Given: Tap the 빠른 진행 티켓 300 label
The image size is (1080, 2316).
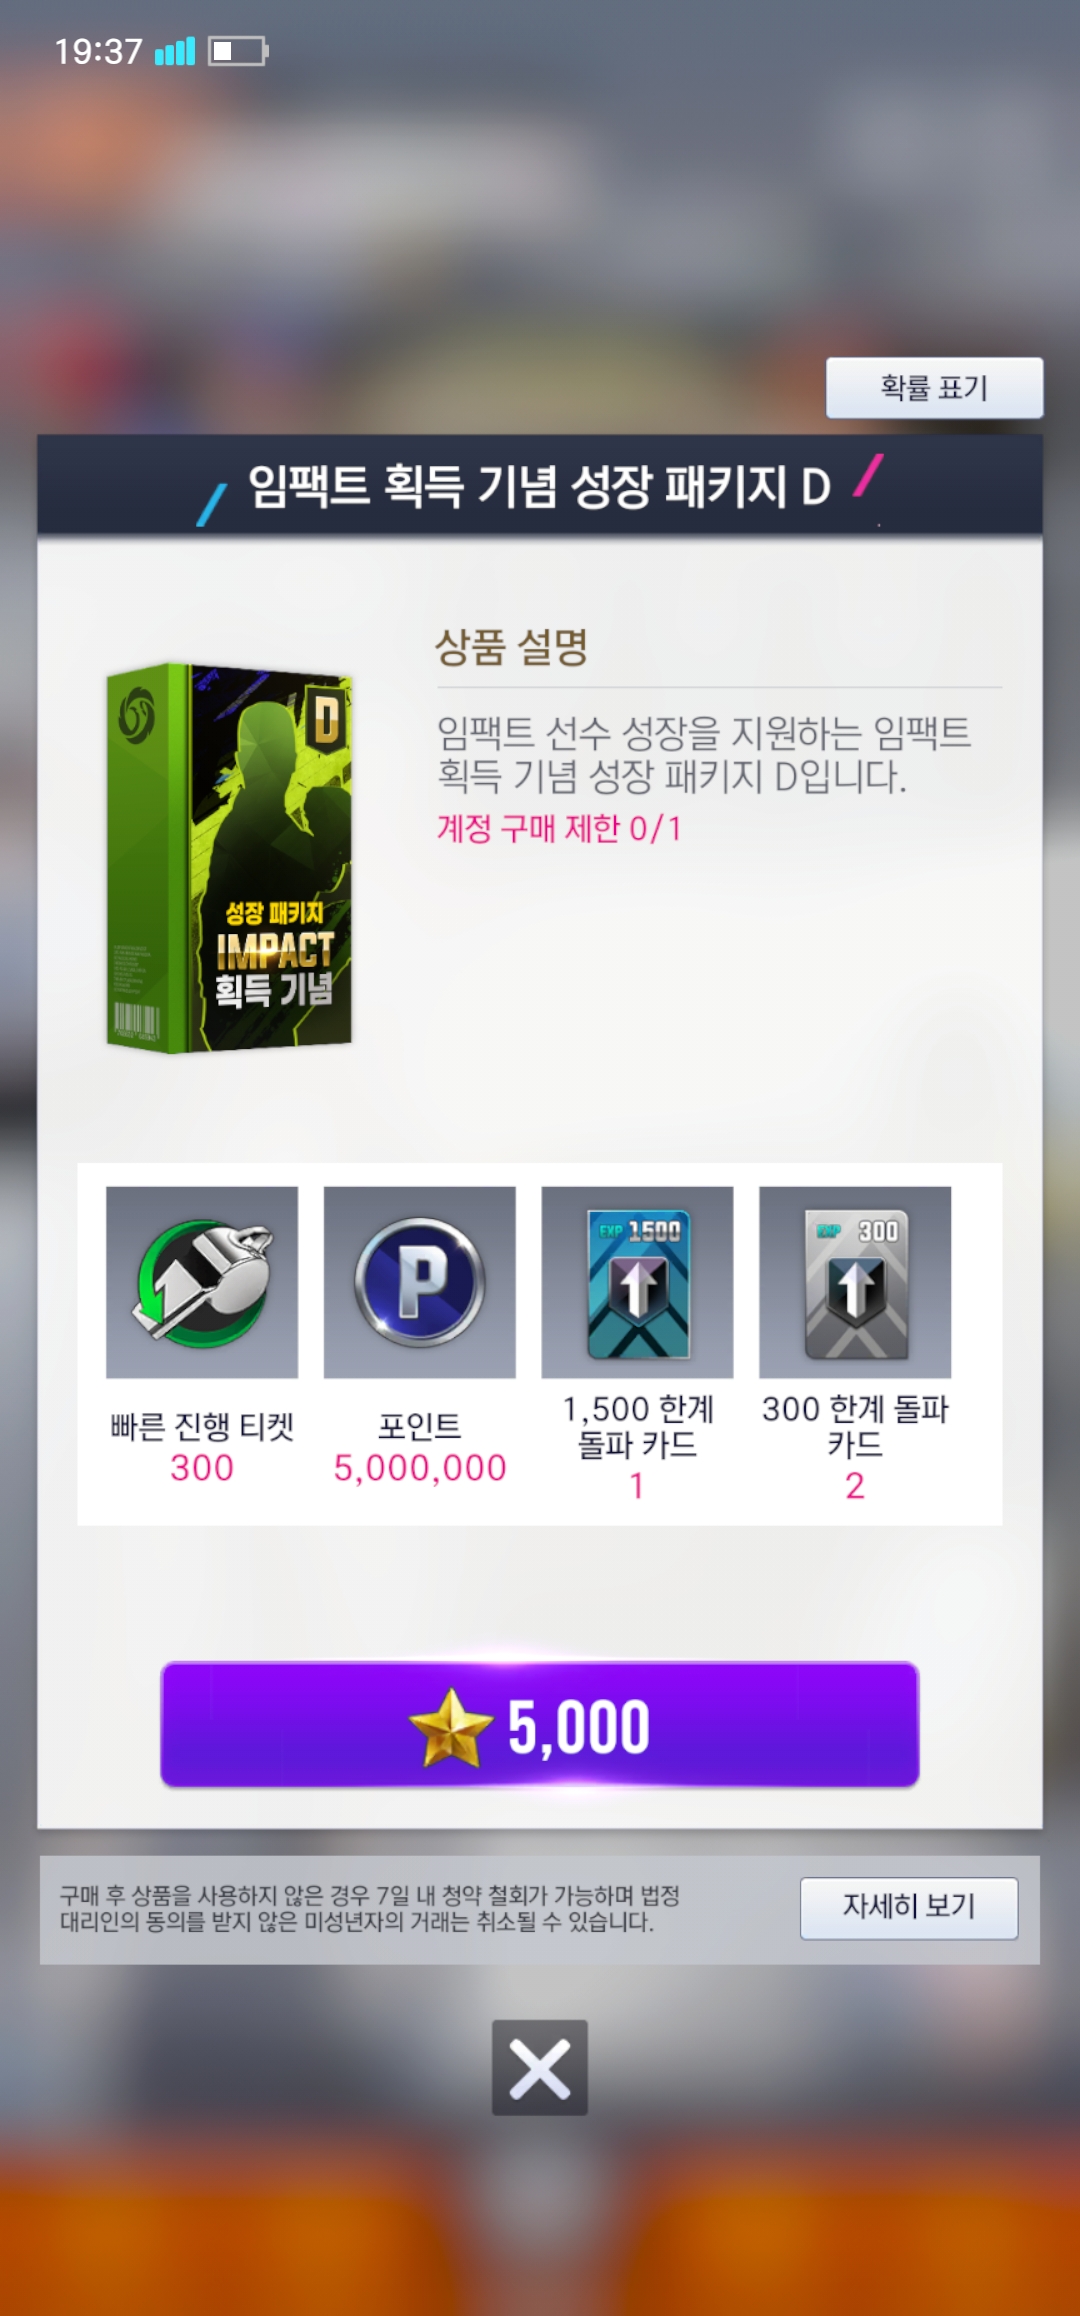Looking at the screenshot, I should 202,1447.
